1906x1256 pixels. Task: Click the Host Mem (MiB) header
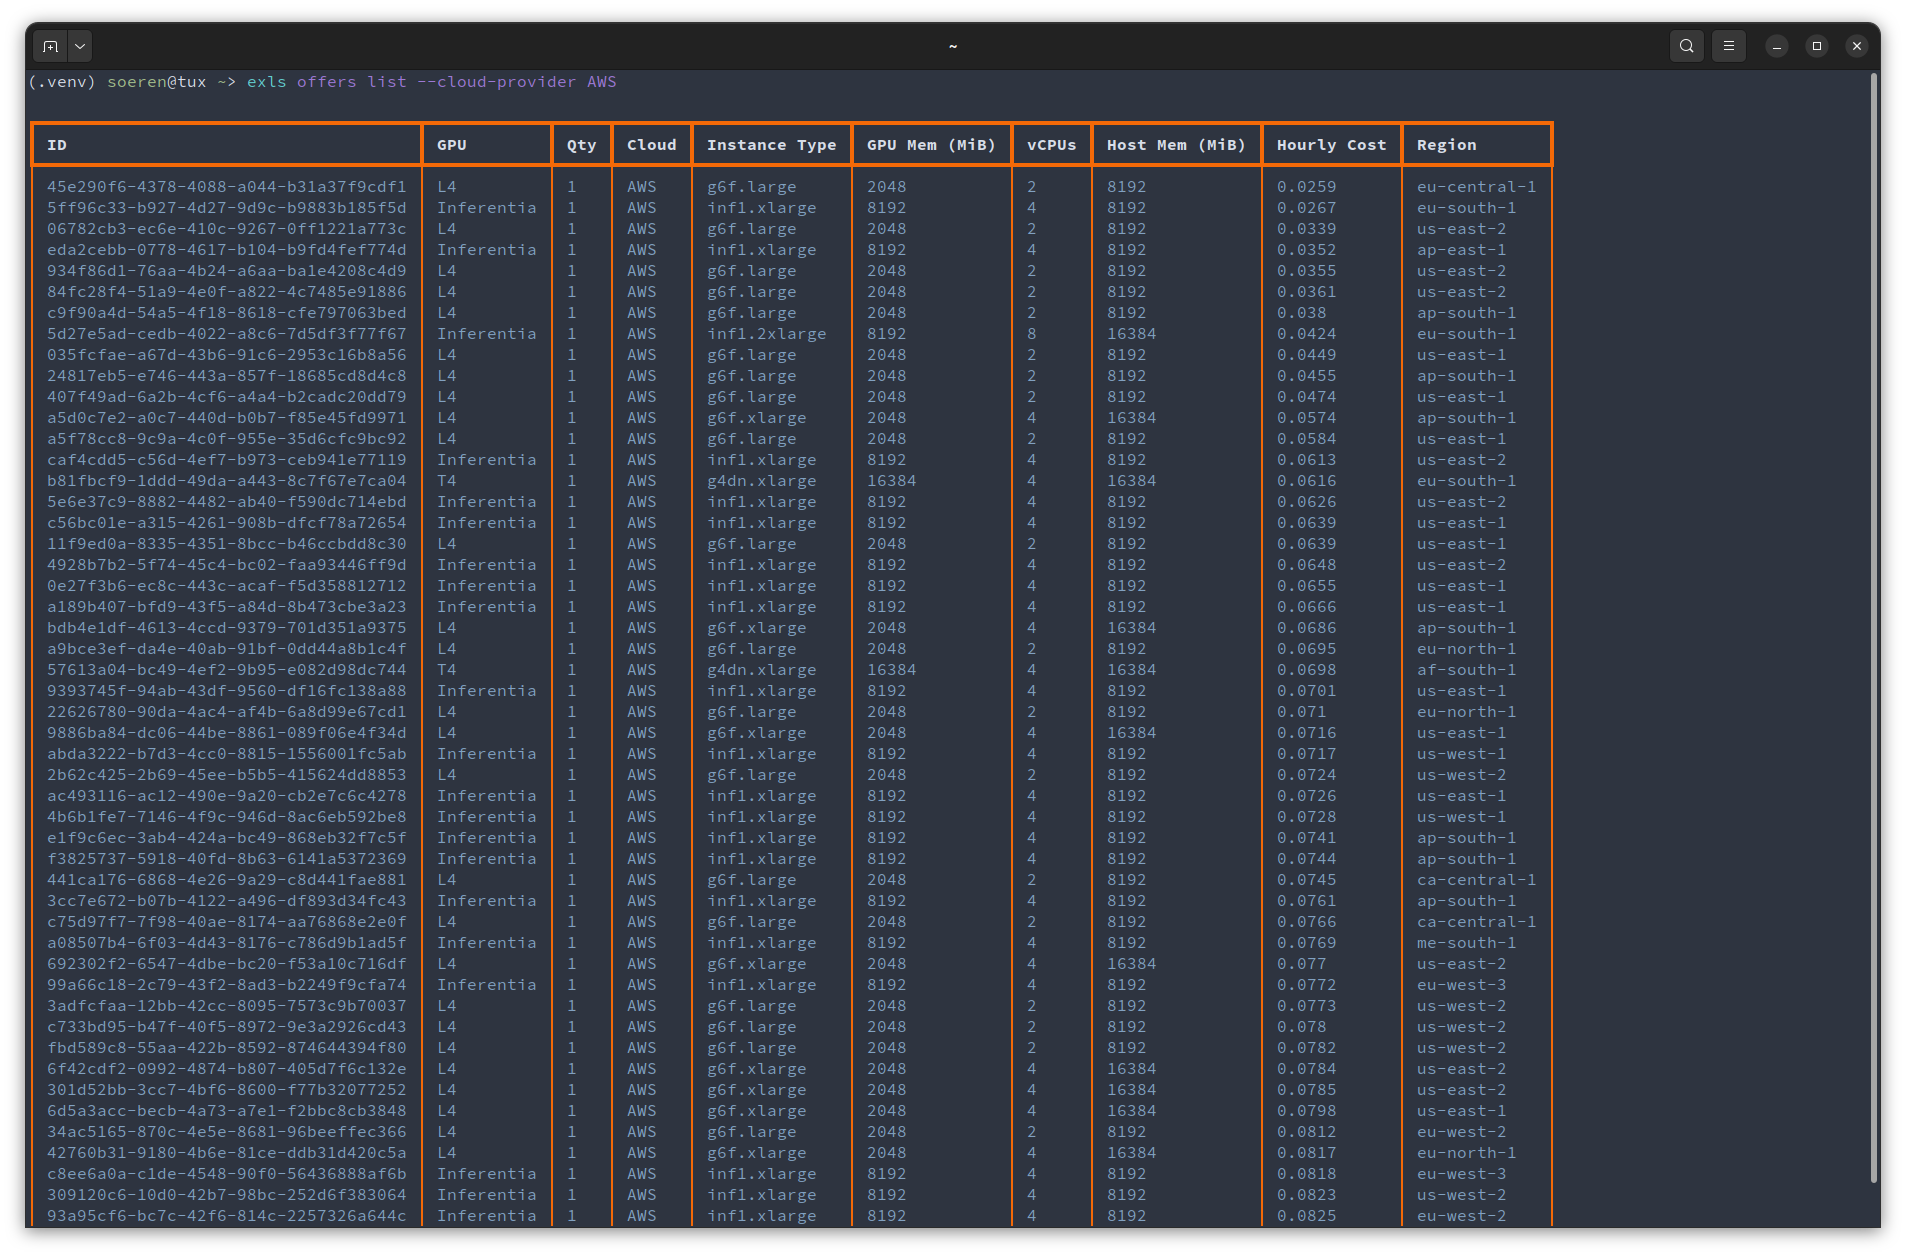(x=1176, y=144)
